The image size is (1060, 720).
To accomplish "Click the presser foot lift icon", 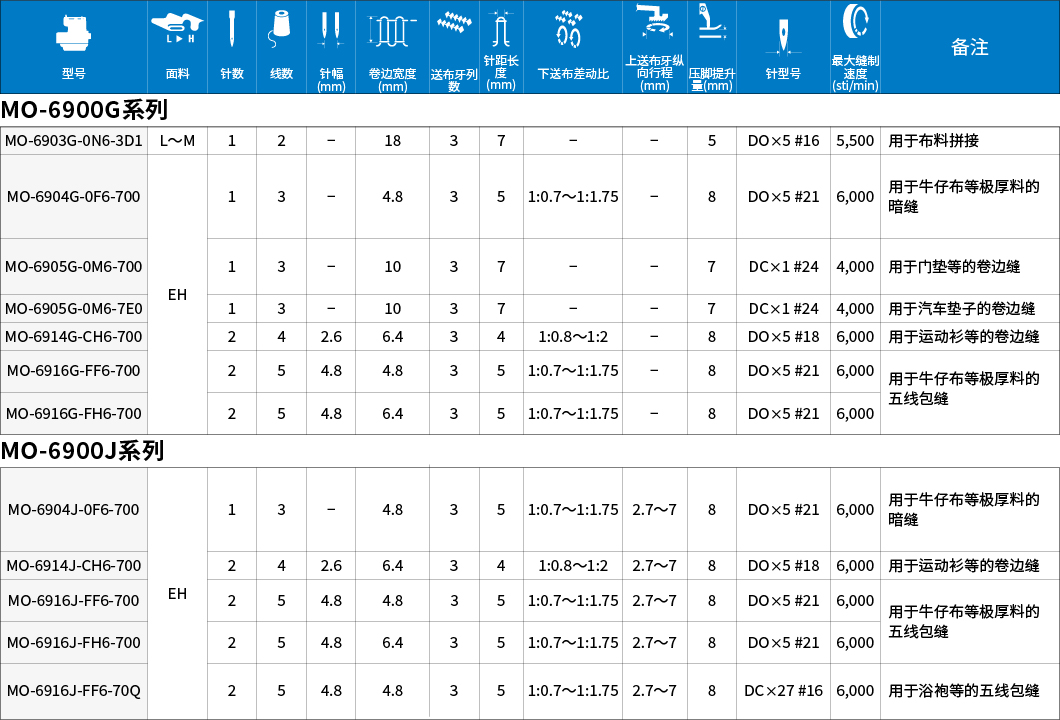I will [711, 24].
